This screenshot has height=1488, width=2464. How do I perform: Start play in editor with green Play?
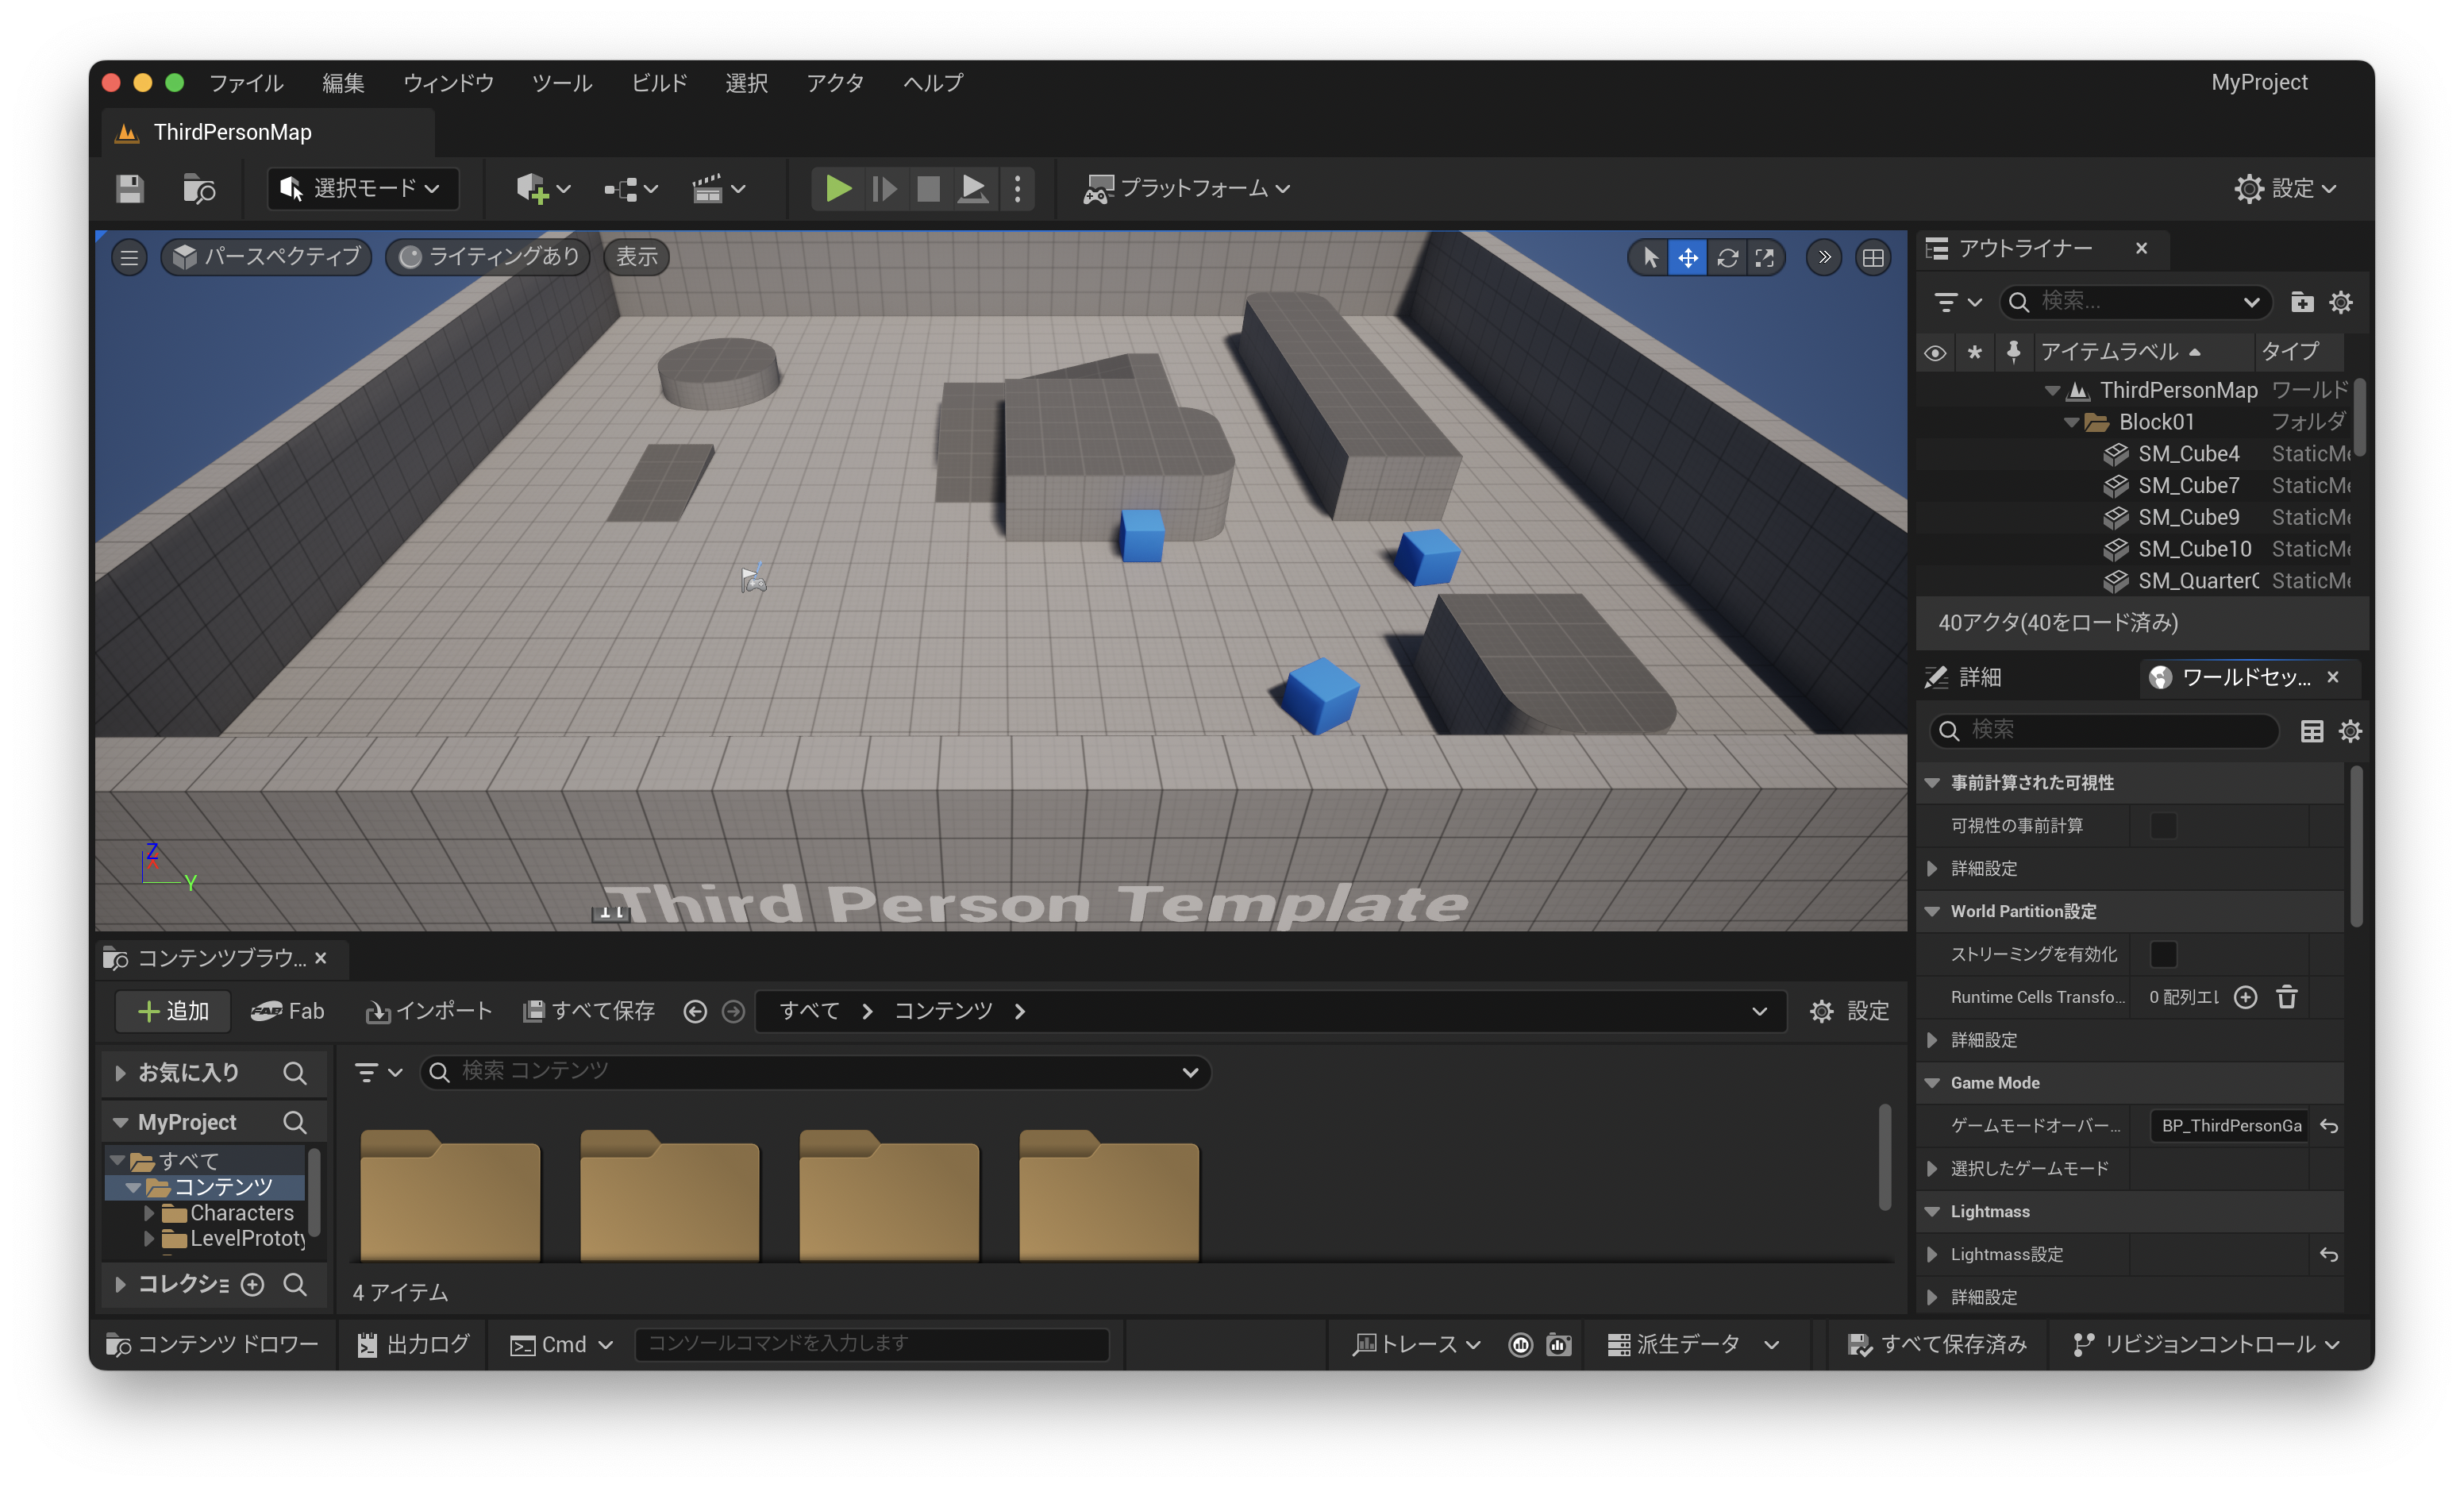click(x=838, y=188)
